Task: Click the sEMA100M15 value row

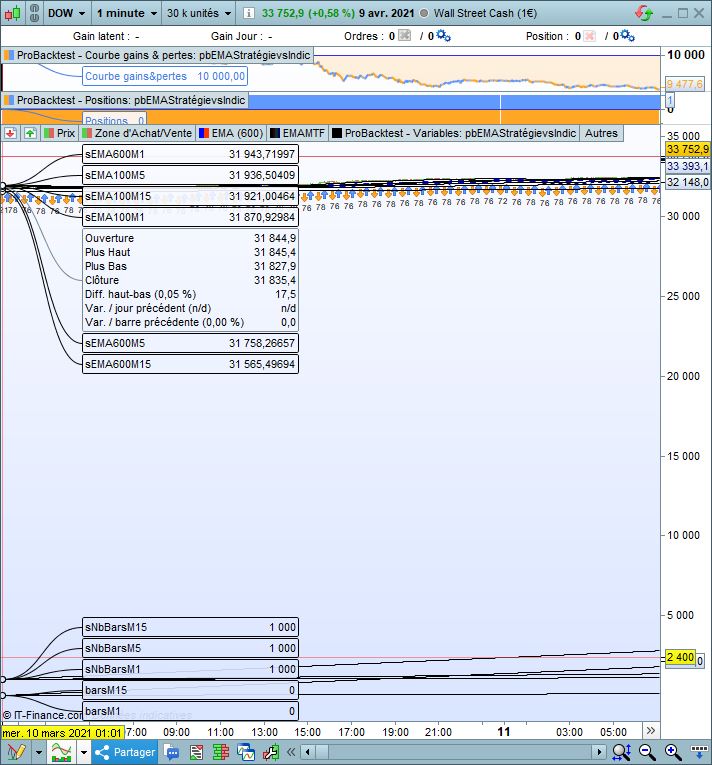Action: coord(190,196)
